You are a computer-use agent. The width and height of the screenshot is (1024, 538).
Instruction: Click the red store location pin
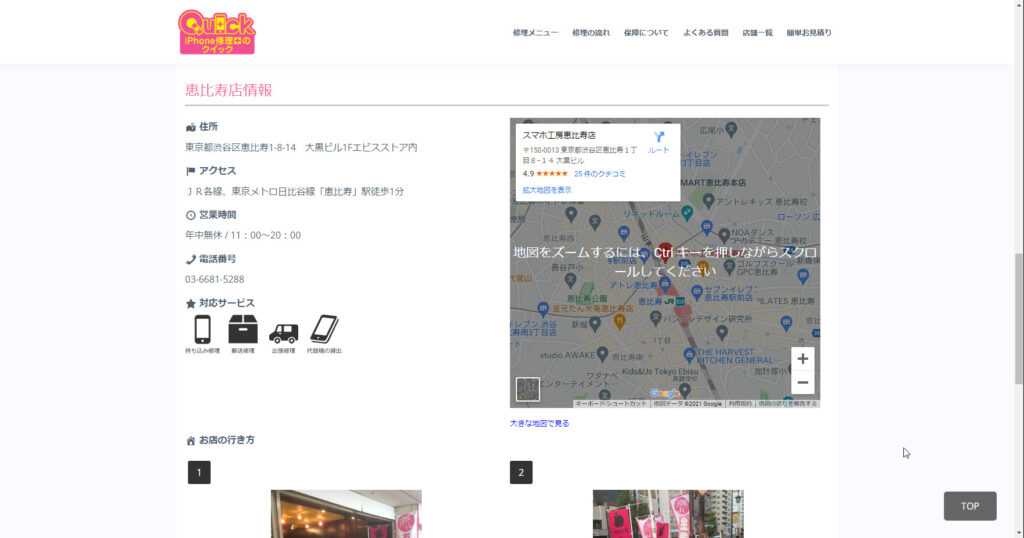coord(665,252)
